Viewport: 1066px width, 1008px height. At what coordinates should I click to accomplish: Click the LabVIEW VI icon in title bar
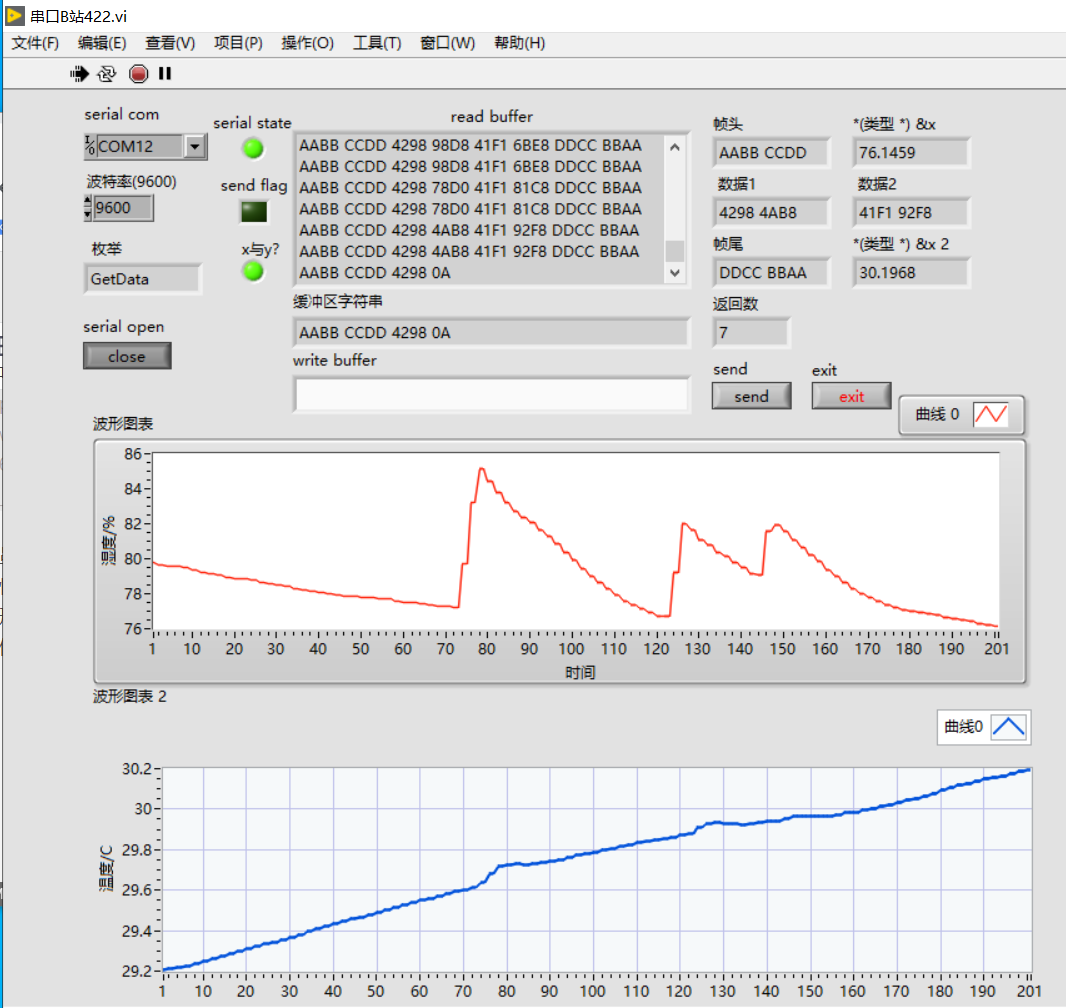[14, 15]
